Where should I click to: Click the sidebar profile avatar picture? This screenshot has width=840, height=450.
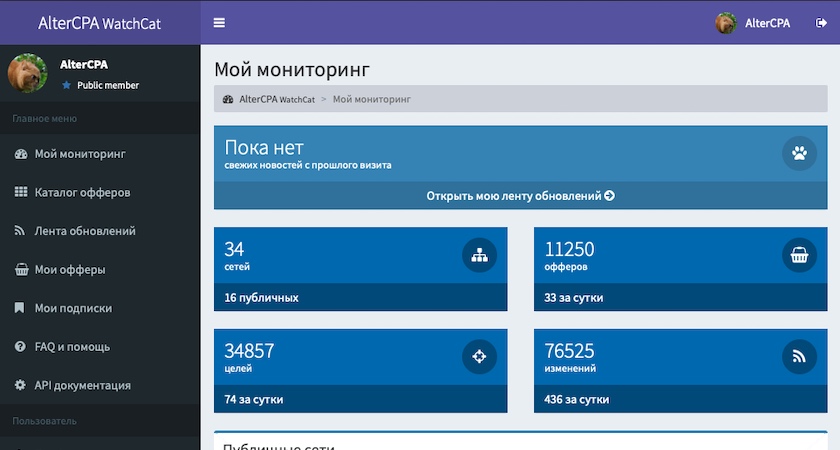[x=27, y=73]
